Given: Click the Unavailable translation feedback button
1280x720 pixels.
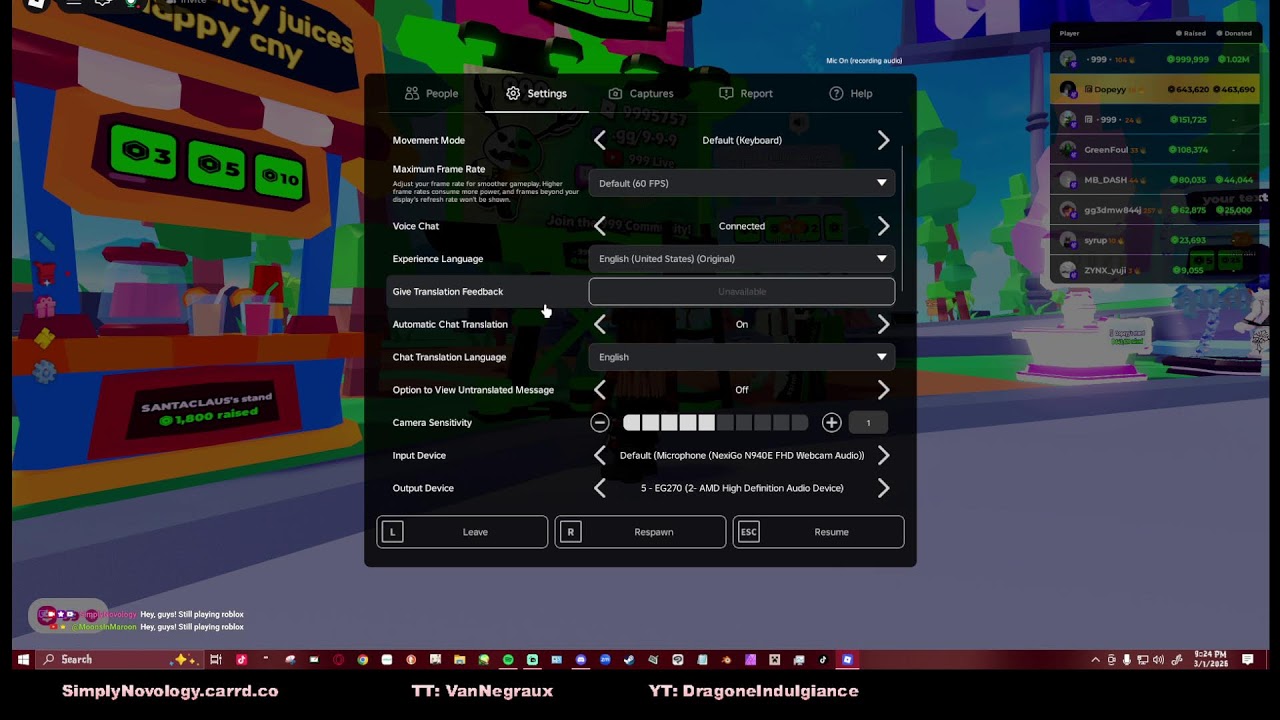Looking at the screenshot, I should coord(742,292).
